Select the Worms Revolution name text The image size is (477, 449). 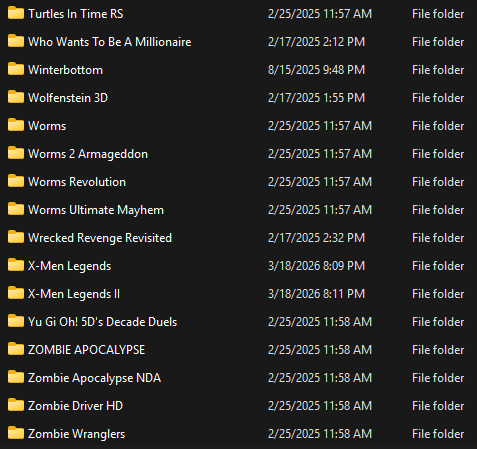tap(77, 182)
